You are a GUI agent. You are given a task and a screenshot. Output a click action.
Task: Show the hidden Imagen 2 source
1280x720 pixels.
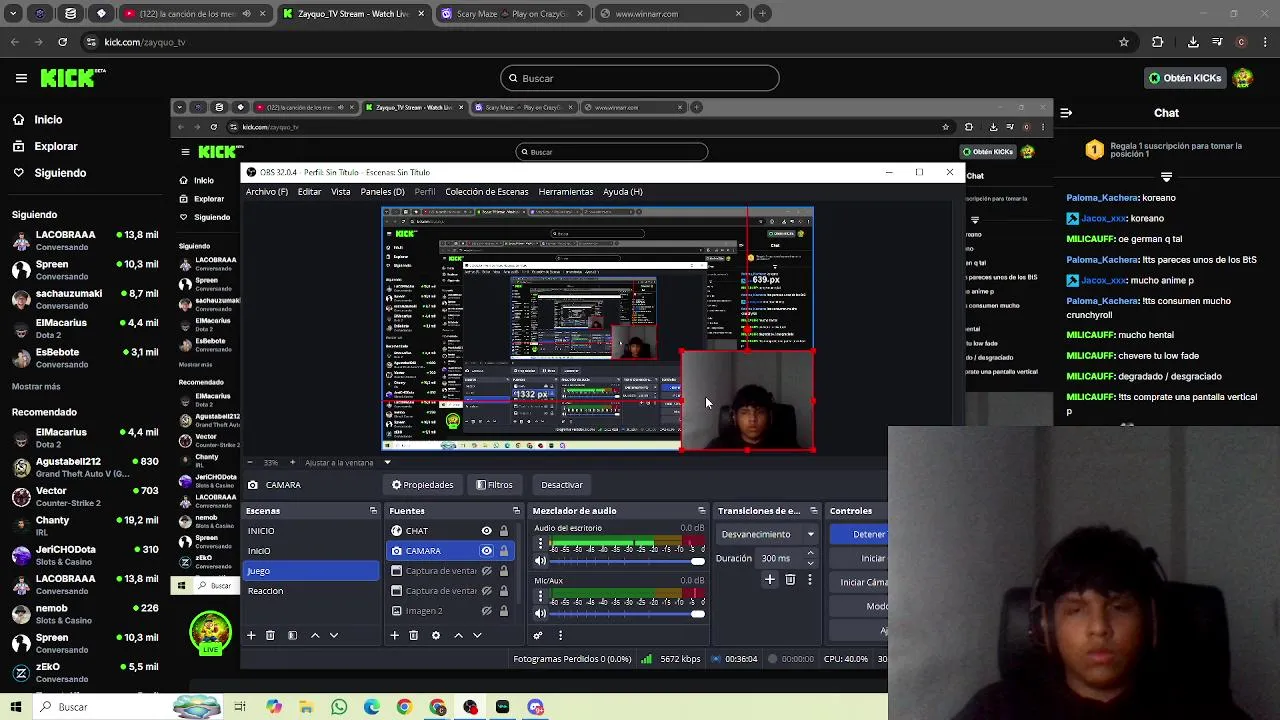pos(487,611)
